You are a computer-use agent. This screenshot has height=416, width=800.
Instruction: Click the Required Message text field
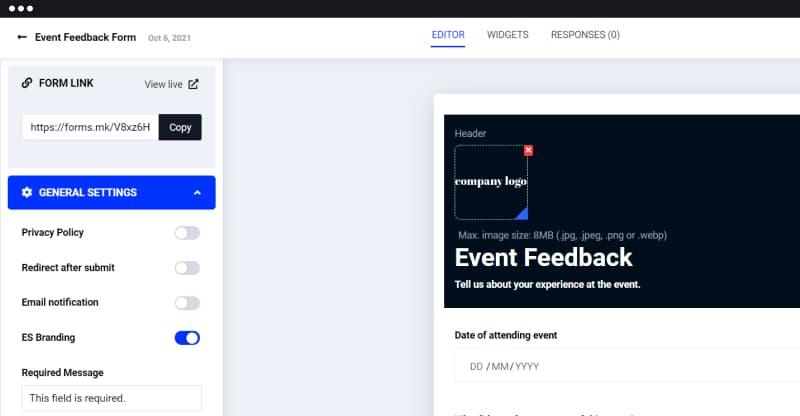pos(112,398)
